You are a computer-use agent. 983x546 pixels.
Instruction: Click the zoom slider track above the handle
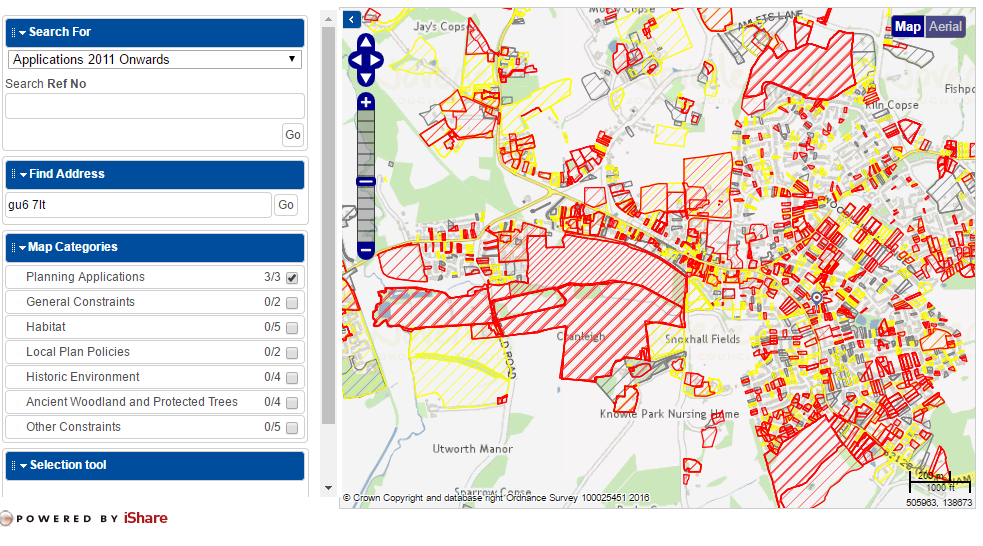pyautogui.click(x=366, y=144)
